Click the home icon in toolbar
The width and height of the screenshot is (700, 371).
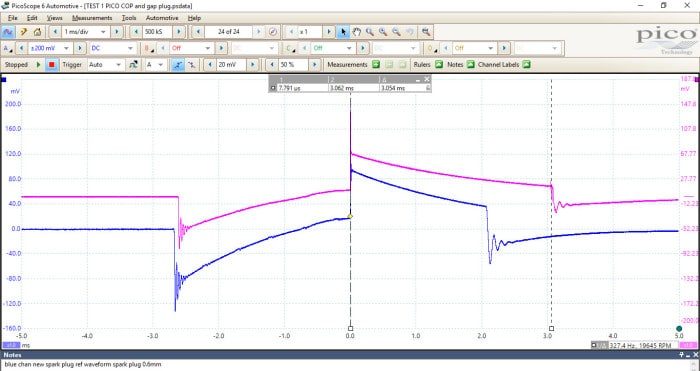coord(38,32)
